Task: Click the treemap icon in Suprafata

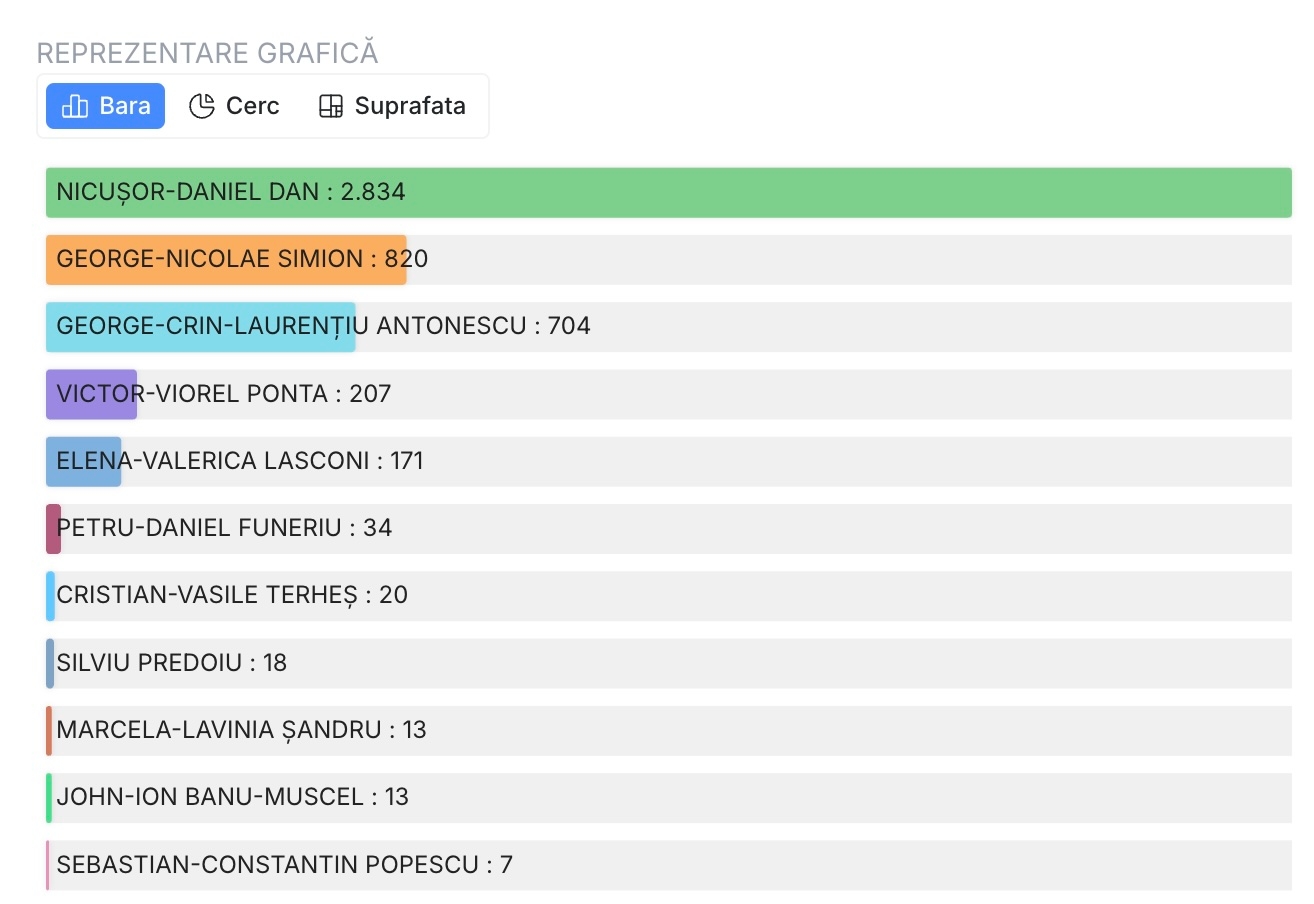Action: coord(330,106)
